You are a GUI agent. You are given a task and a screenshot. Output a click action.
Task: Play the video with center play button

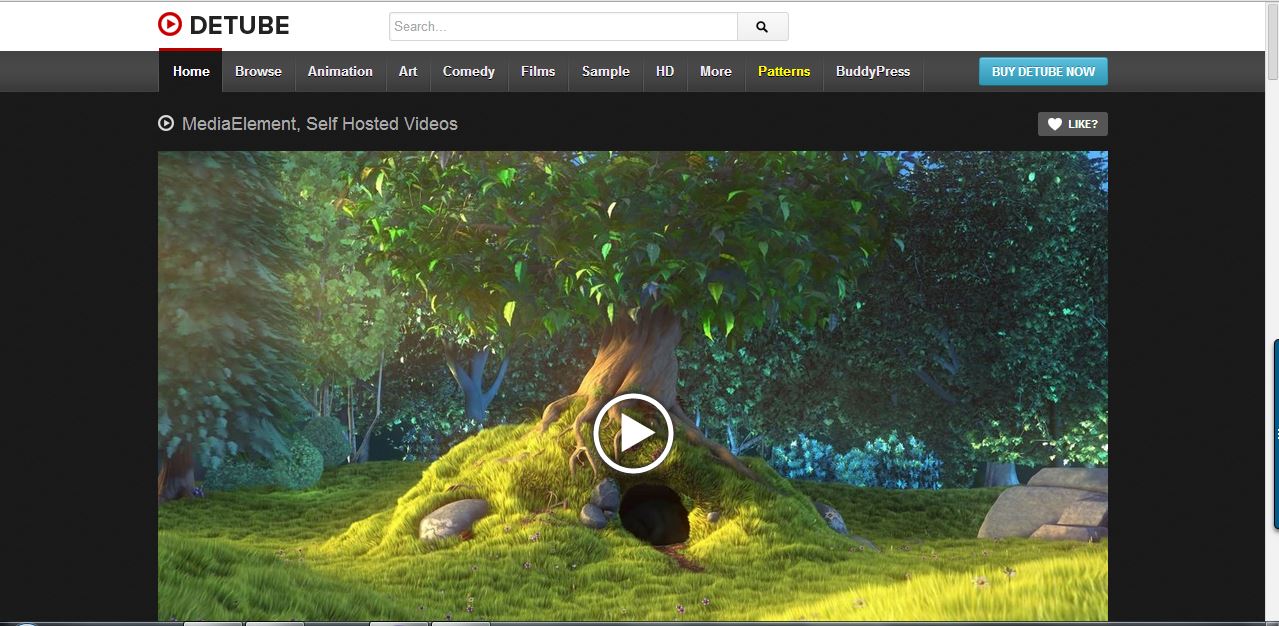point(633,433)
